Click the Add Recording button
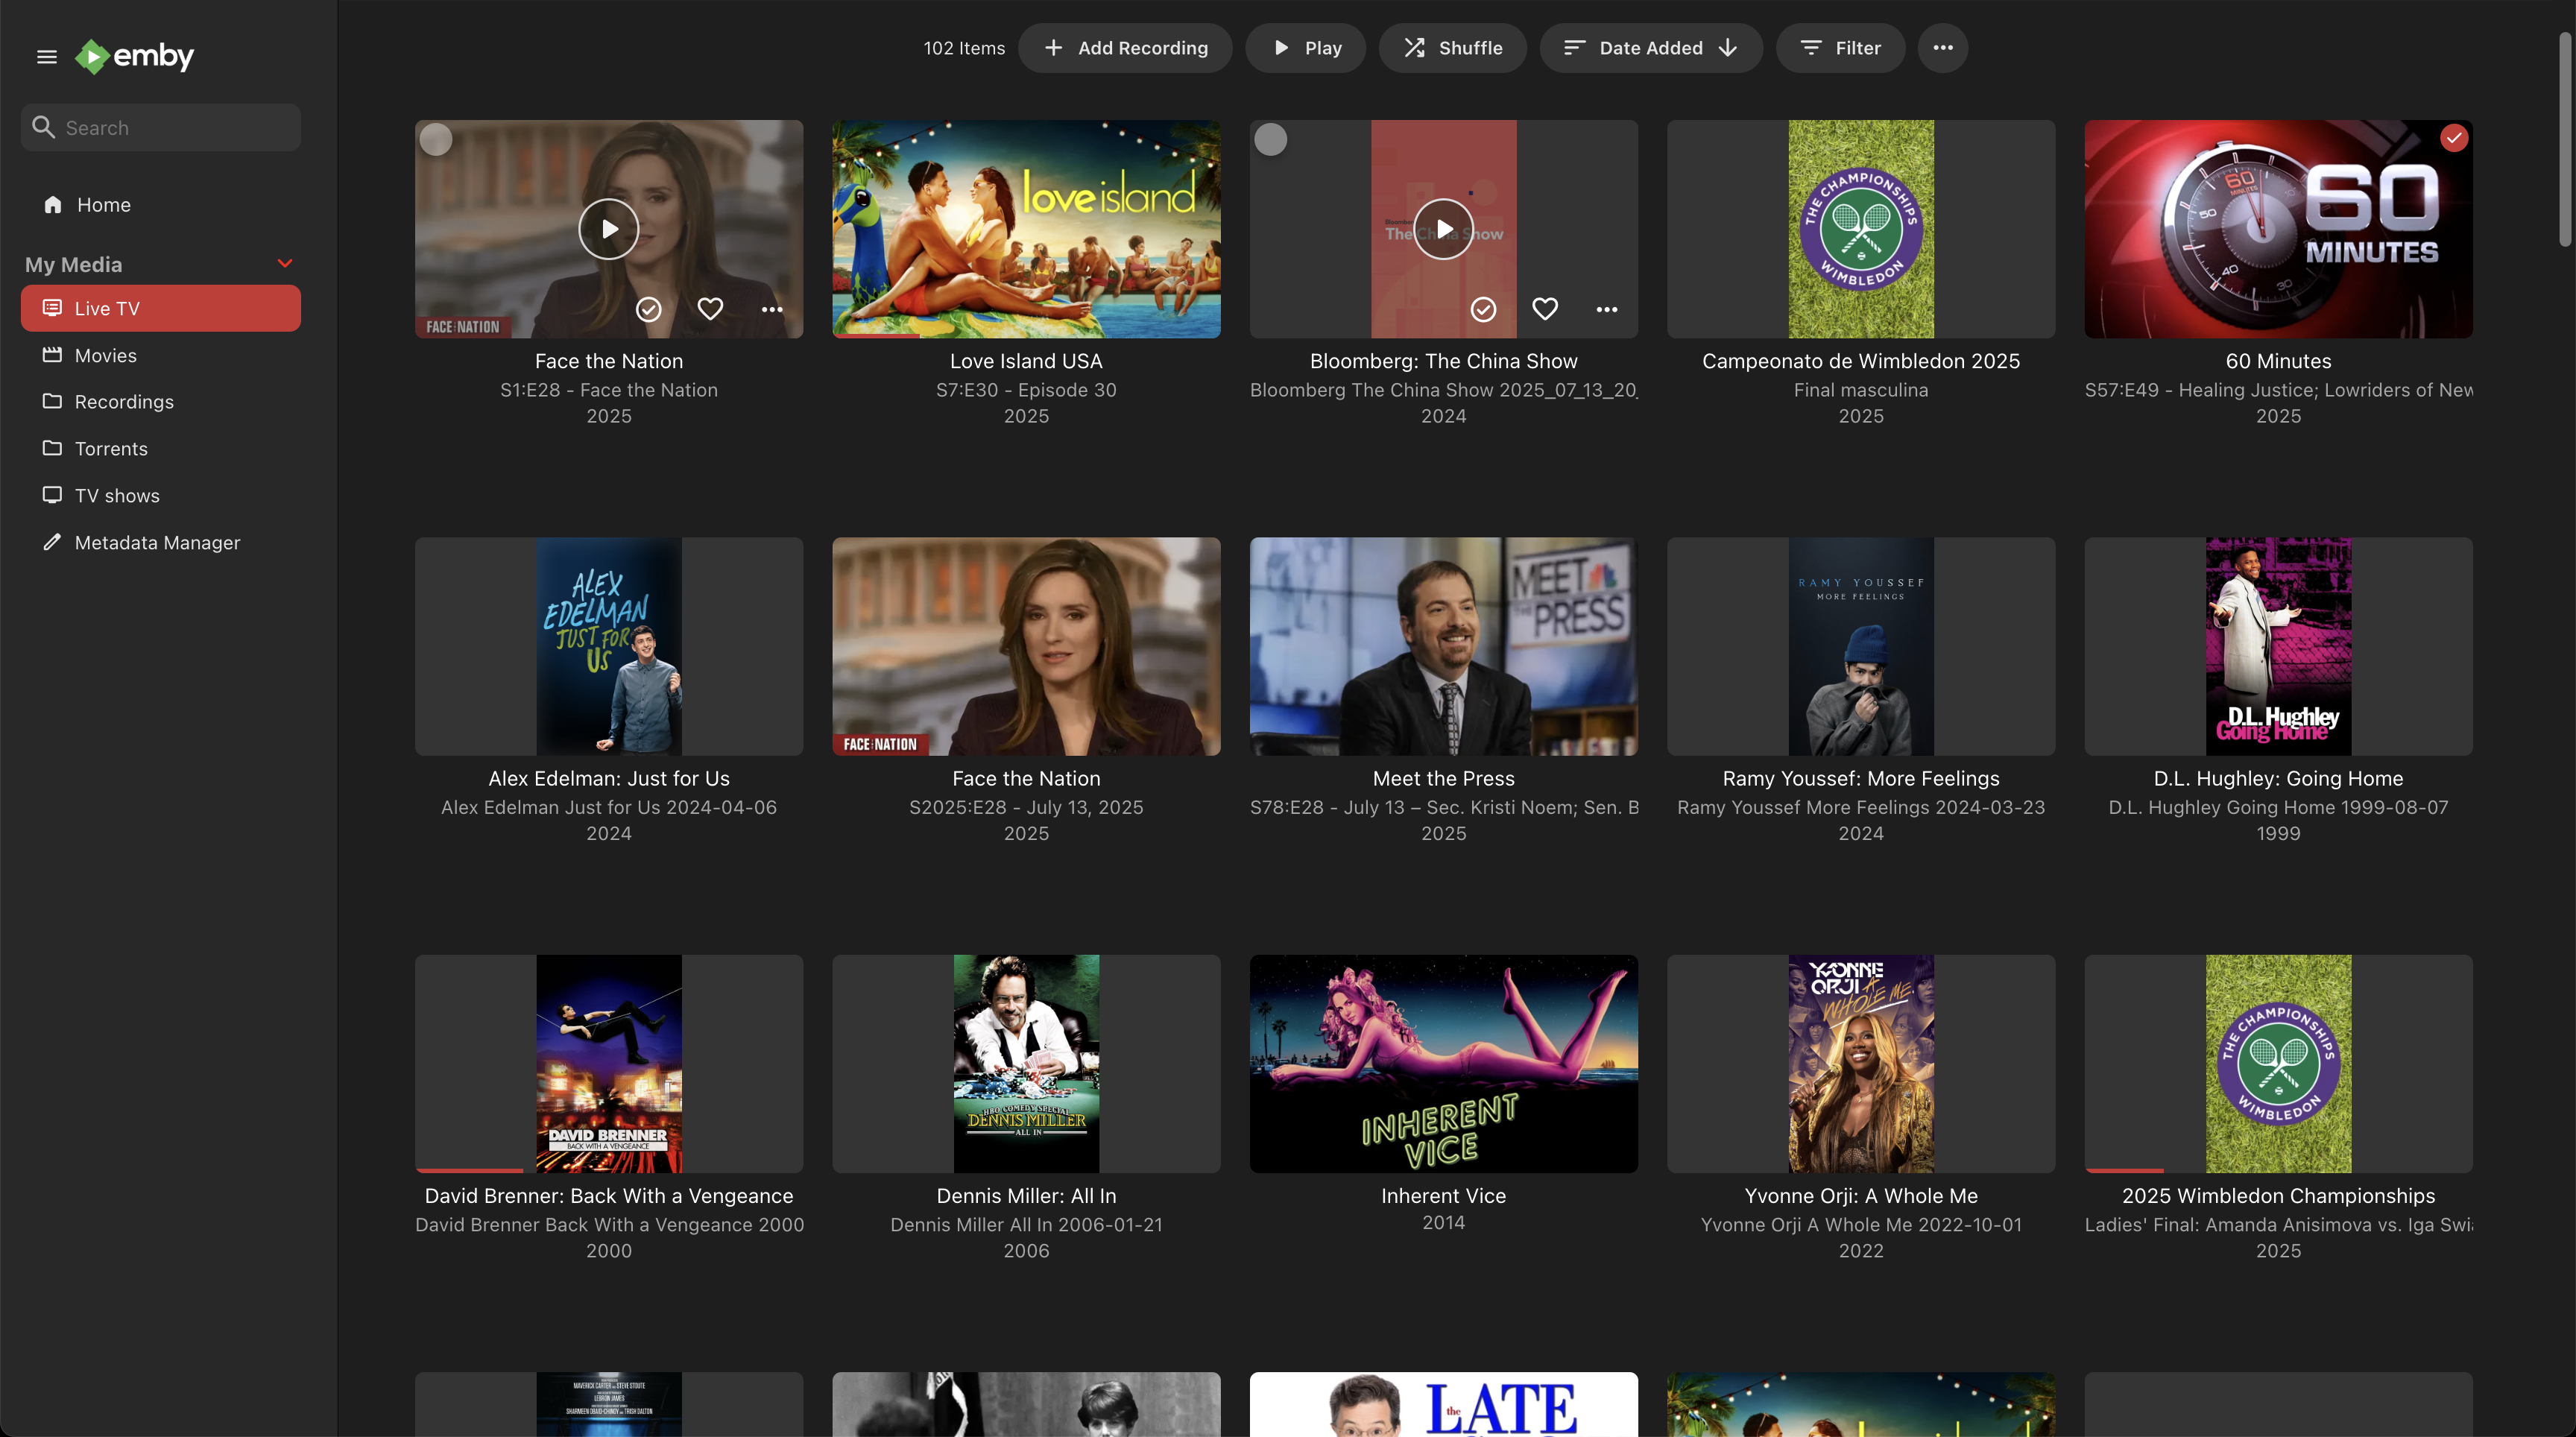 click(x=1125, y=48)
